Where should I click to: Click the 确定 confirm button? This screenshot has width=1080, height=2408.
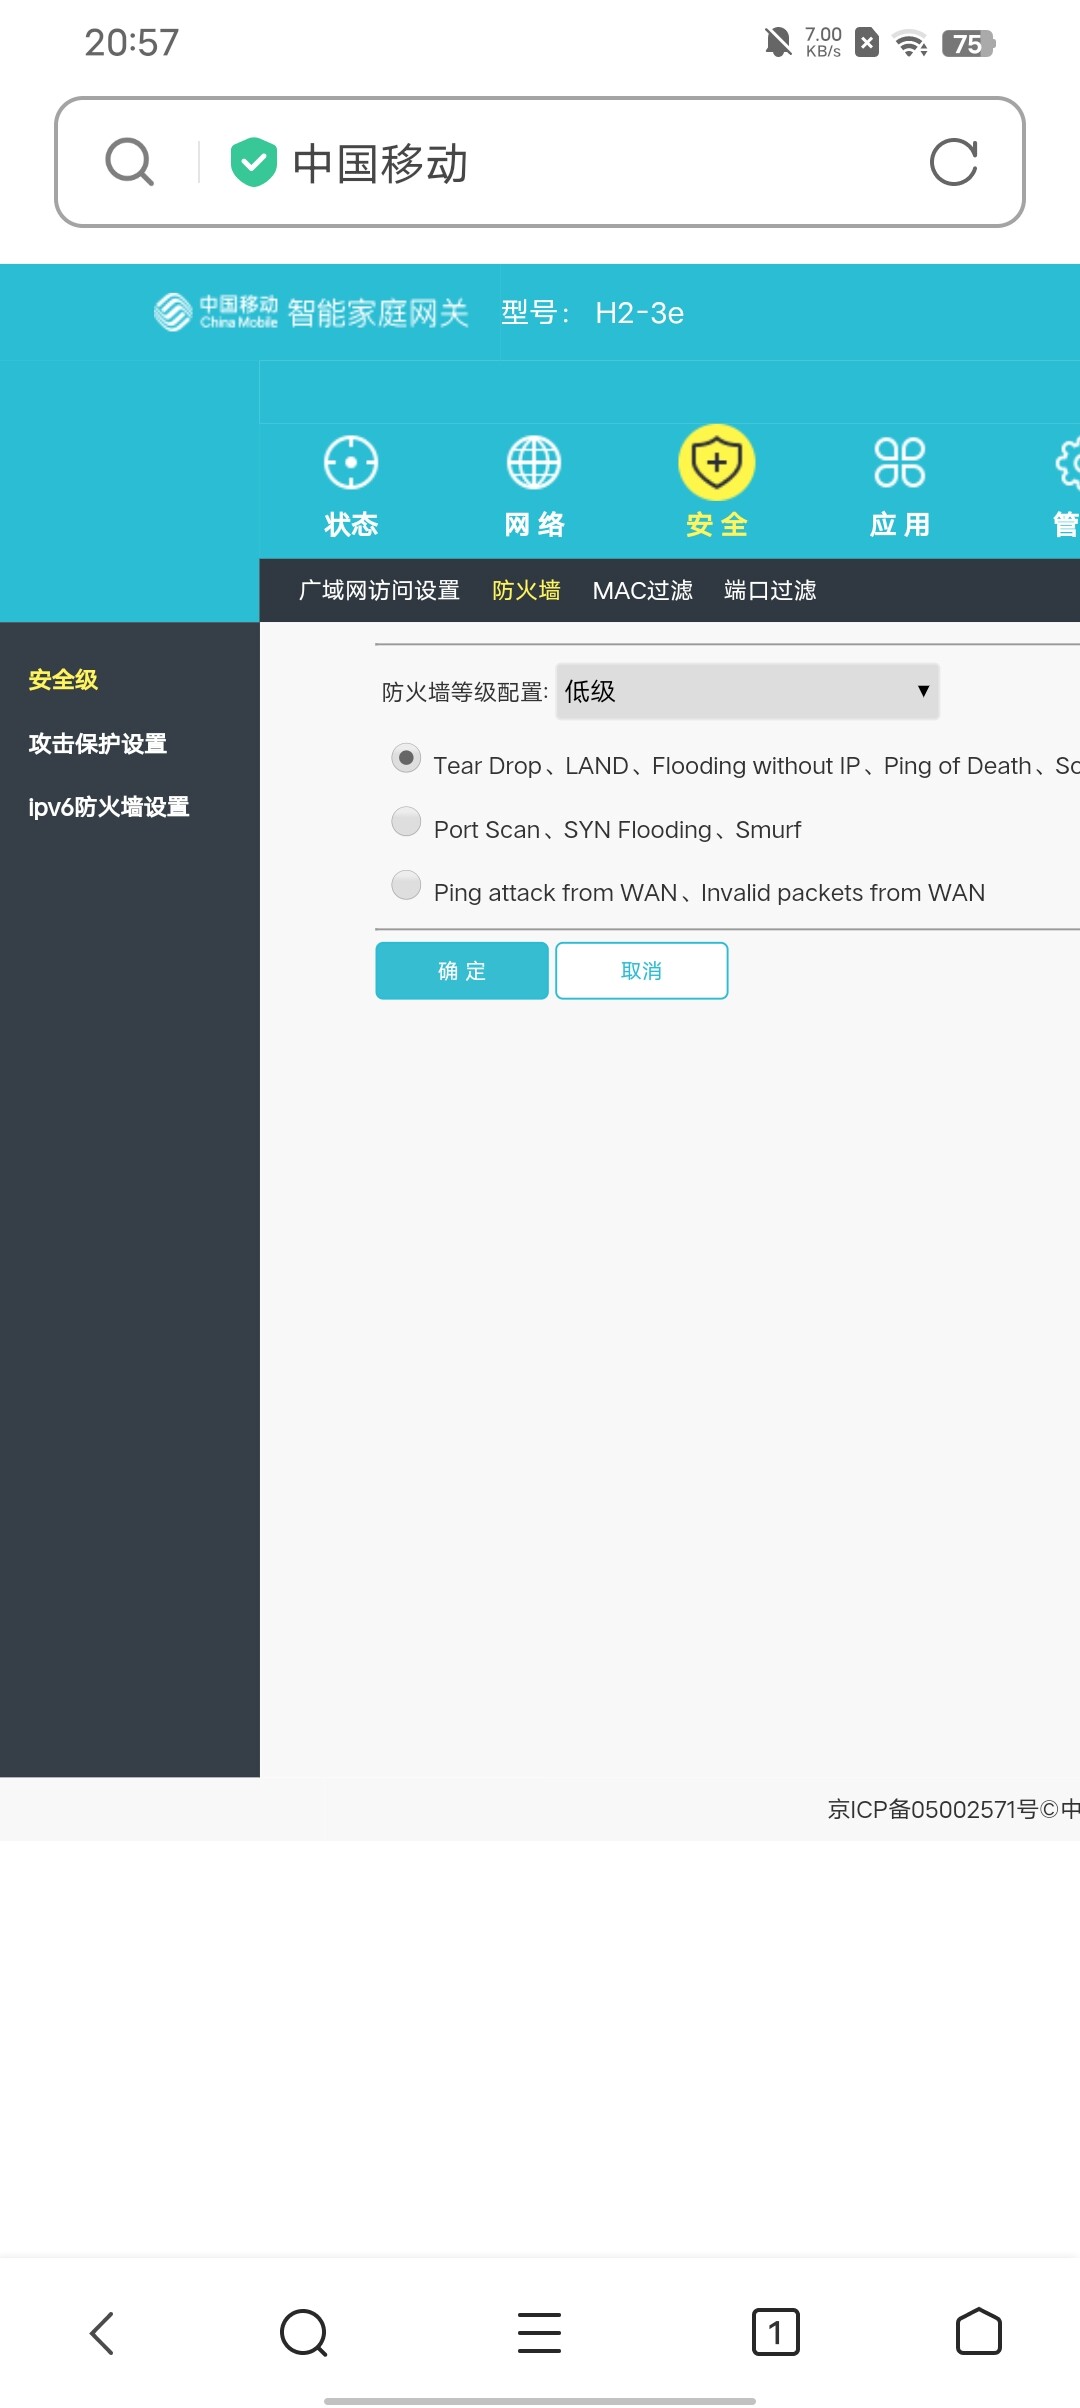pos(461,971)
